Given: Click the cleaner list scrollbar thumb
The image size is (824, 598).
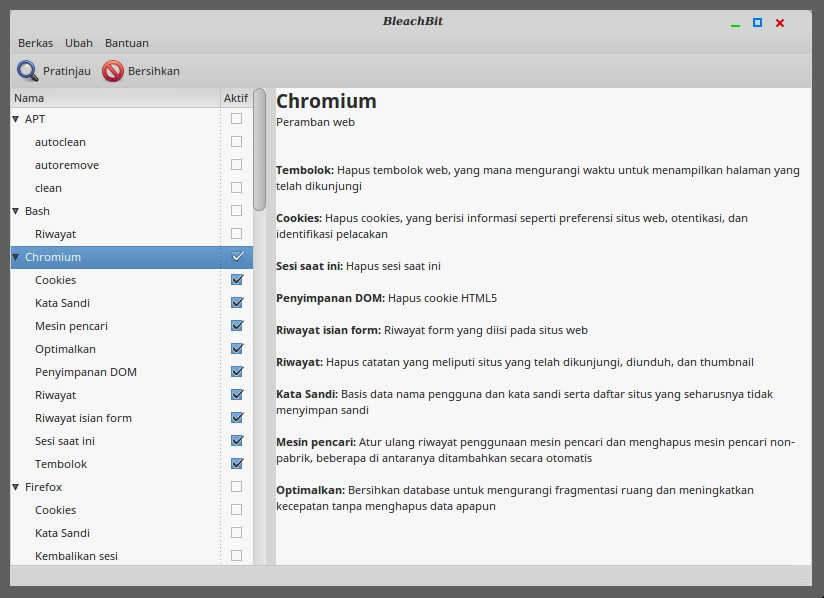Looking at the screenshot, I should 259,150.
